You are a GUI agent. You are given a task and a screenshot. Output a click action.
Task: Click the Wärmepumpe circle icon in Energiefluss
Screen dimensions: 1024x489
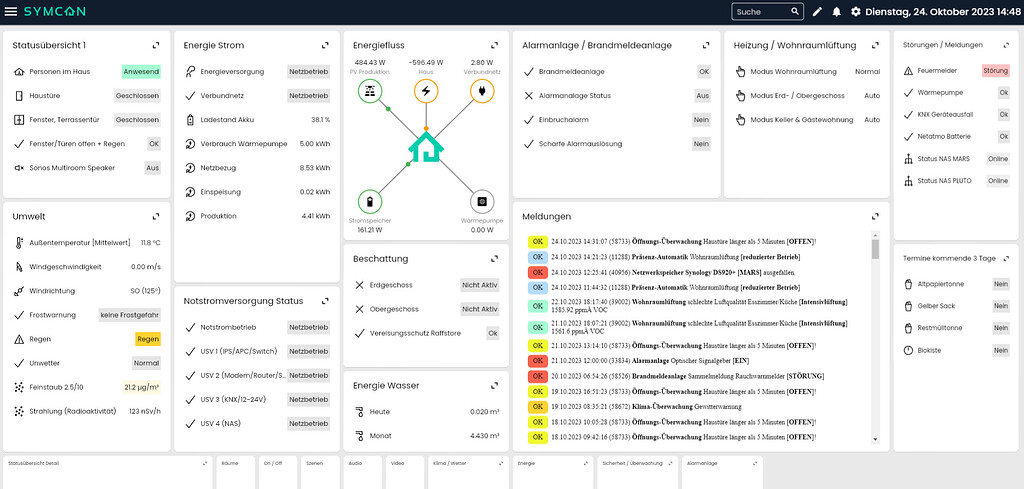point(482,201)
